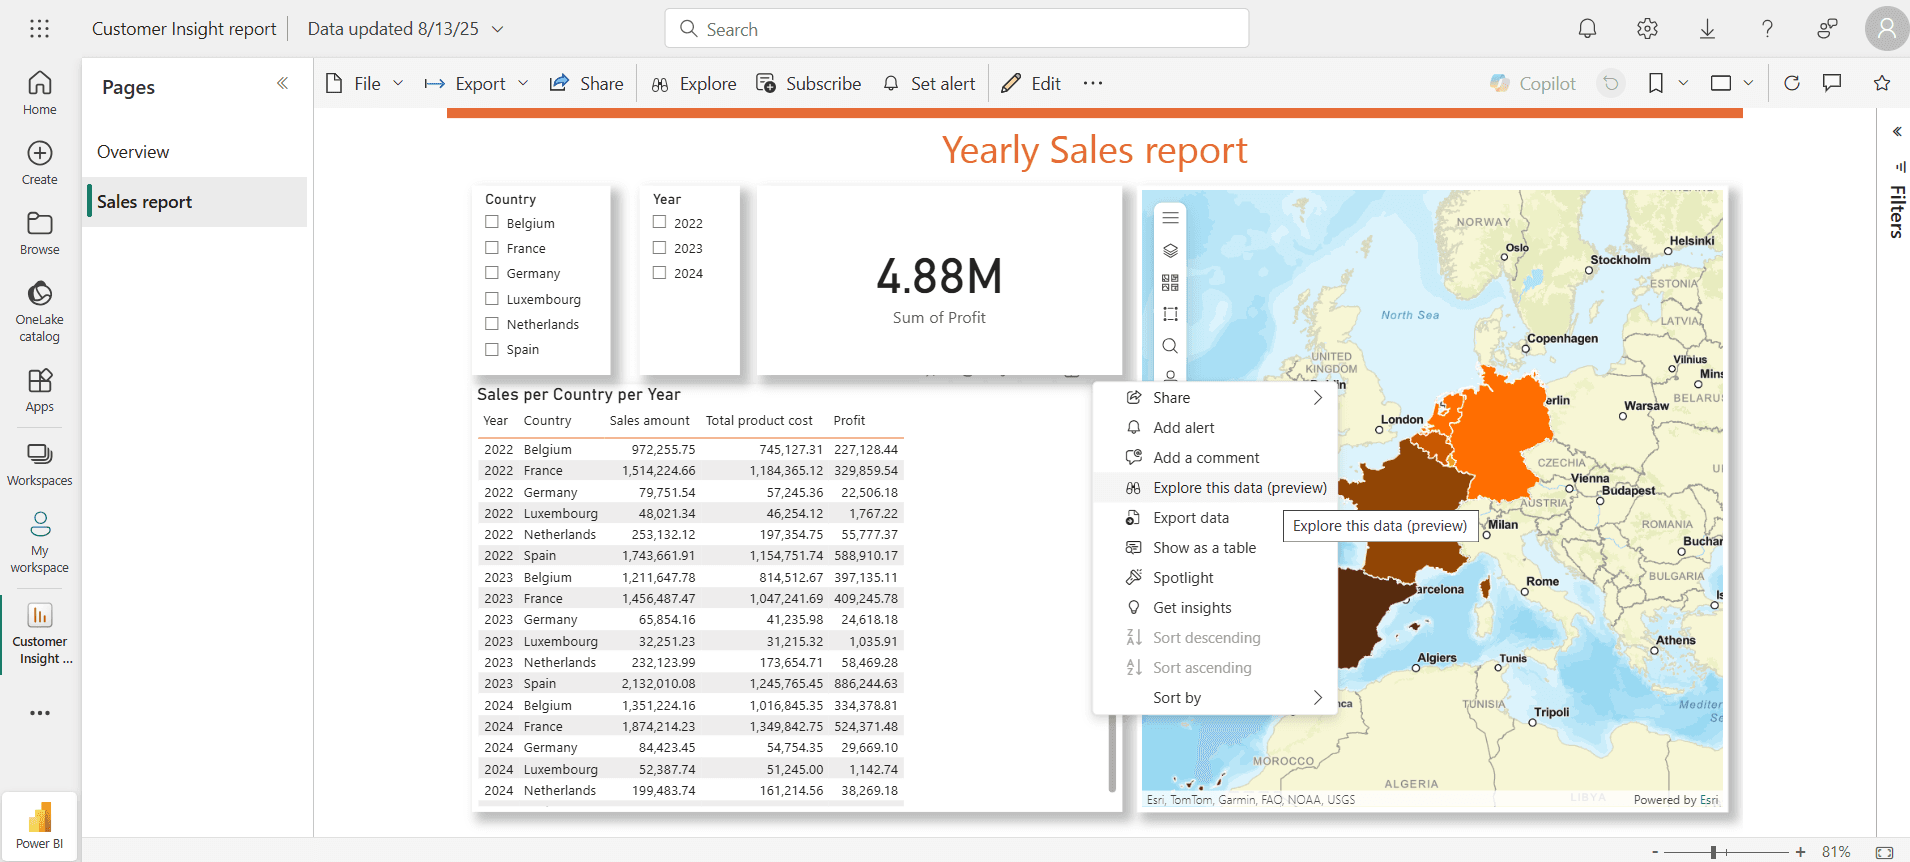Select Customer Insight report in left navigation
Image resolution: width=1910 pixels, height=862 pixels.
point(40,635)
